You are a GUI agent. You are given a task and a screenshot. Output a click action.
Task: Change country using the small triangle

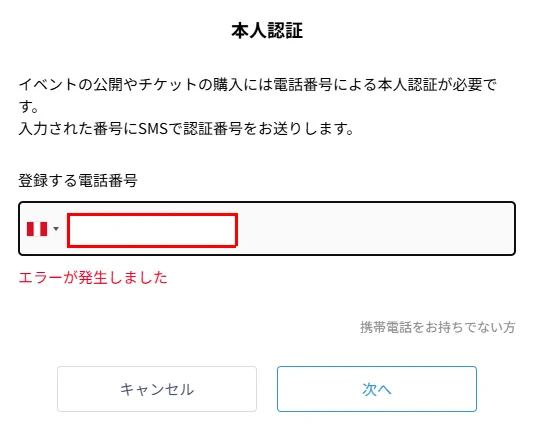click(x=56, y=229)
